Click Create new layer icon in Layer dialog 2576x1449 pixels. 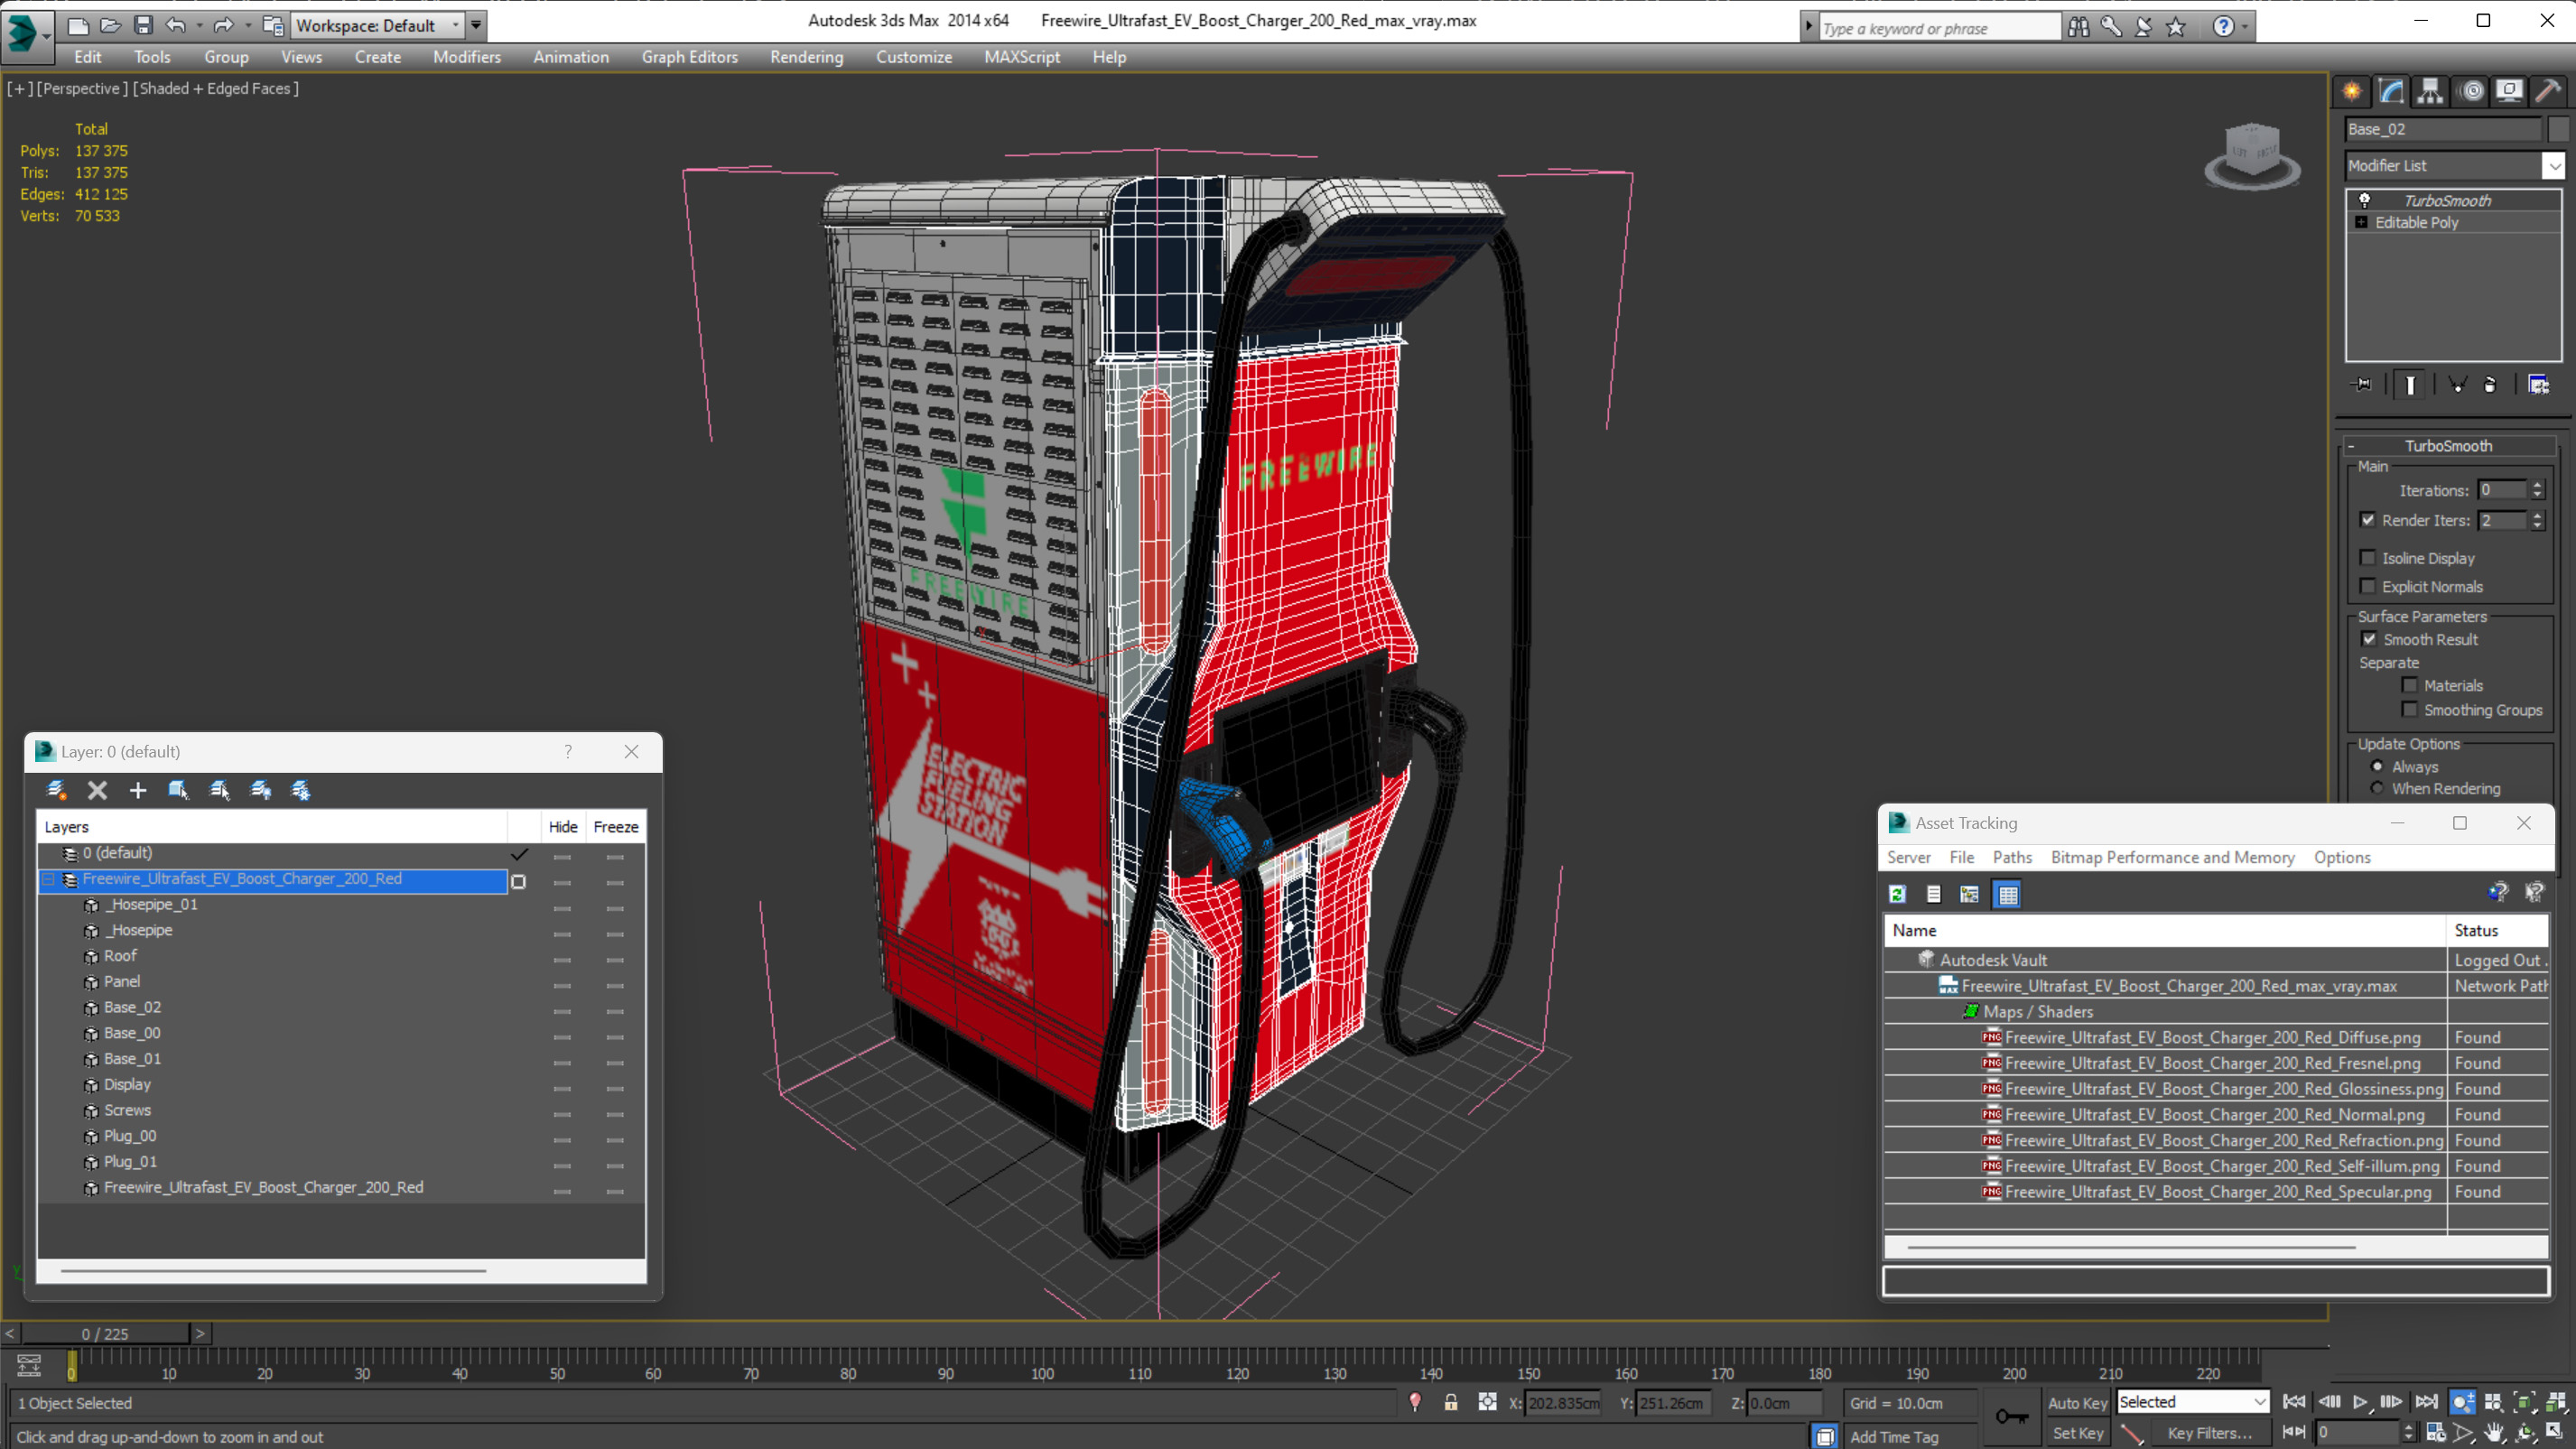coord(56,790)
